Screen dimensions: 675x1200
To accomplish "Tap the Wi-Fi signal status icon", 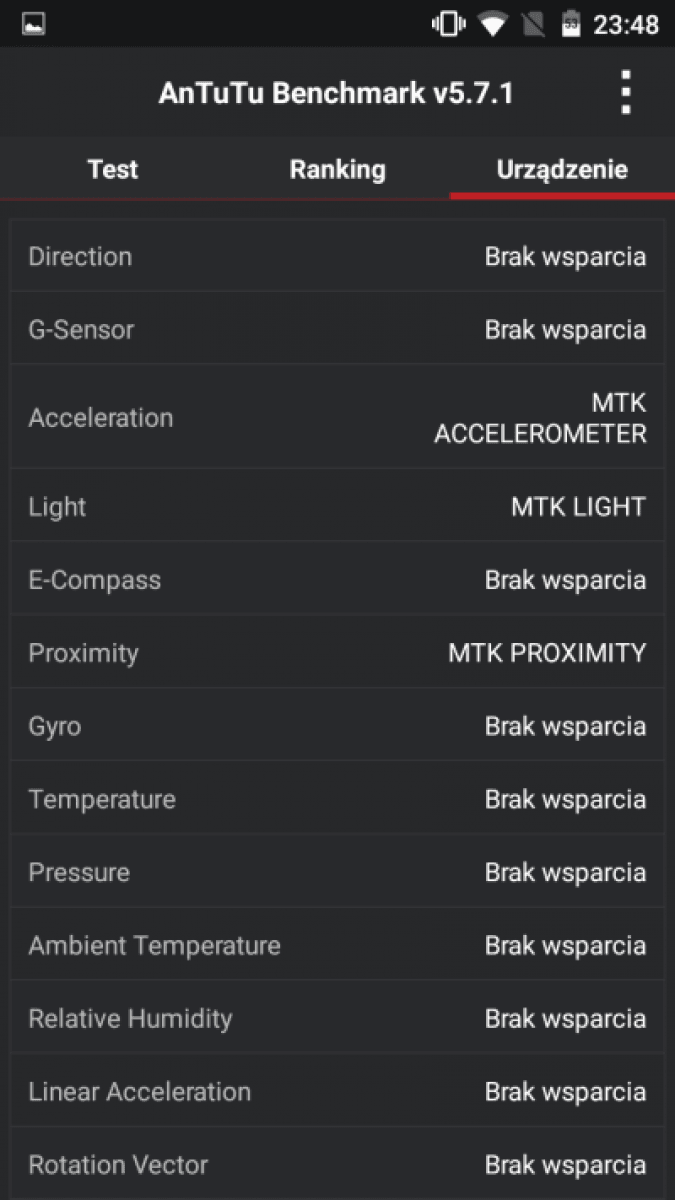I will pos(492,24).
